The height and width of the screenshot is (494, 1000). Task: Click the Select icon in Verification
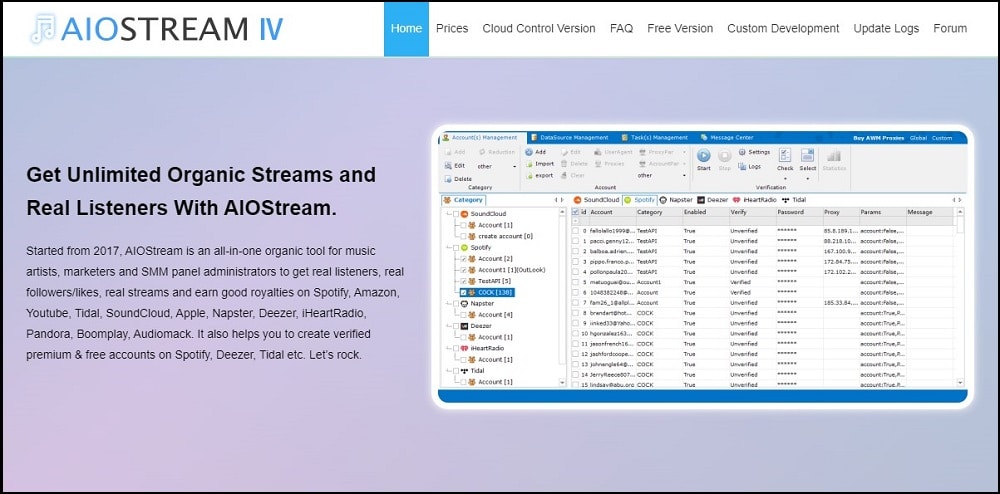click(807, 155)
